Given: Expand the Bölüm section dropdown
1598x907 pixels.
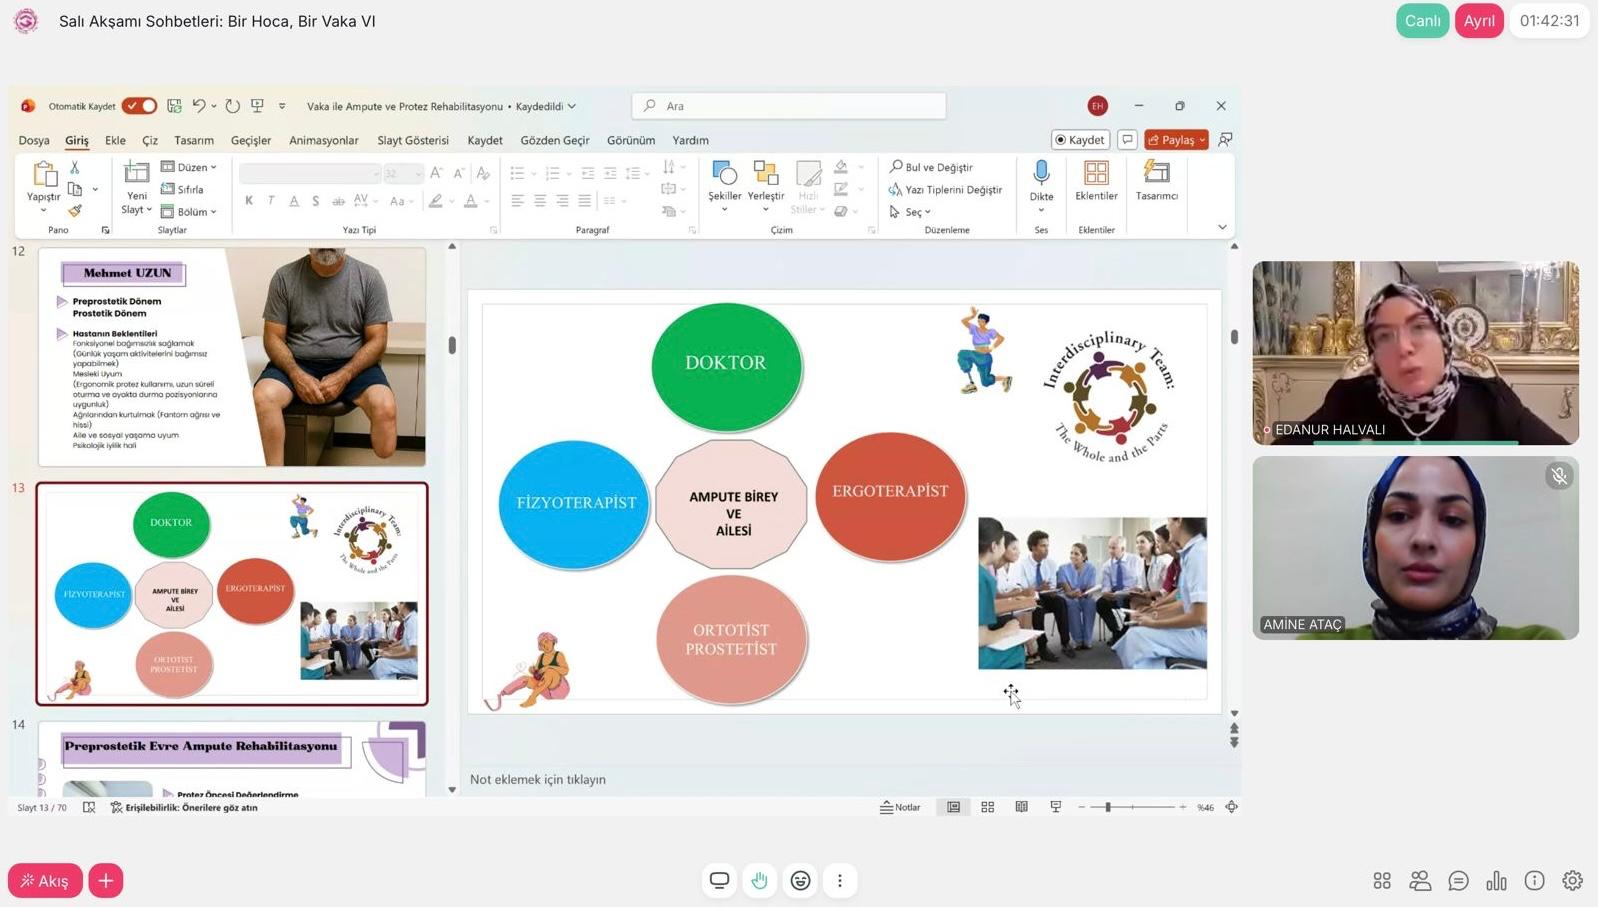Looking at the screenshot, I should coord(190,212).
